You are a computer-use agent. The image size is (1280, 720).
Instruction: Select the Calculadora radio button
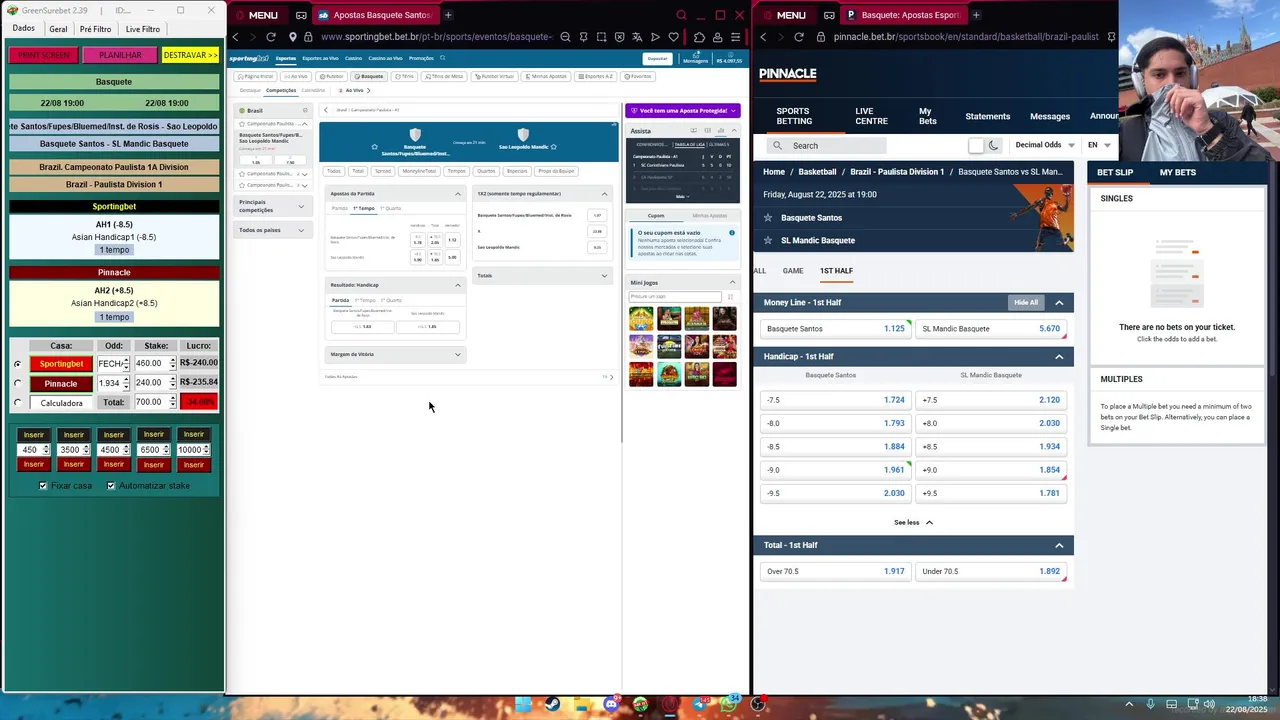(x=17, y=403)
